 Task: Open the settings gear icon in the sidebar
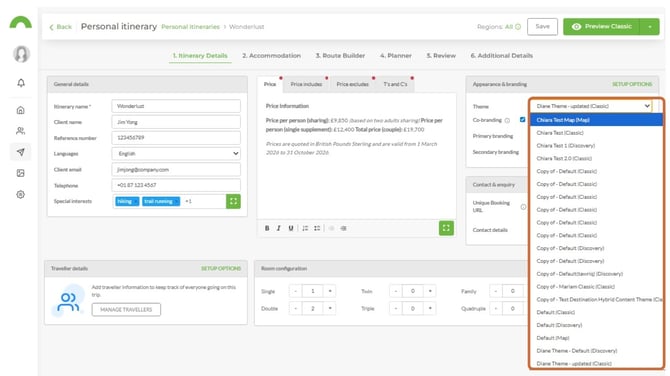pyautogui.click(x=21, y=194)
